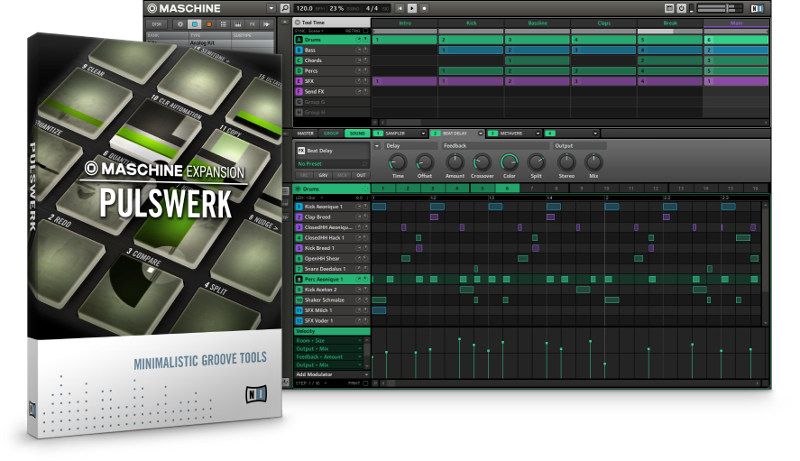Click the DISK button in the browser
This screenshot has width=800, height=461.
click(157, 24)
